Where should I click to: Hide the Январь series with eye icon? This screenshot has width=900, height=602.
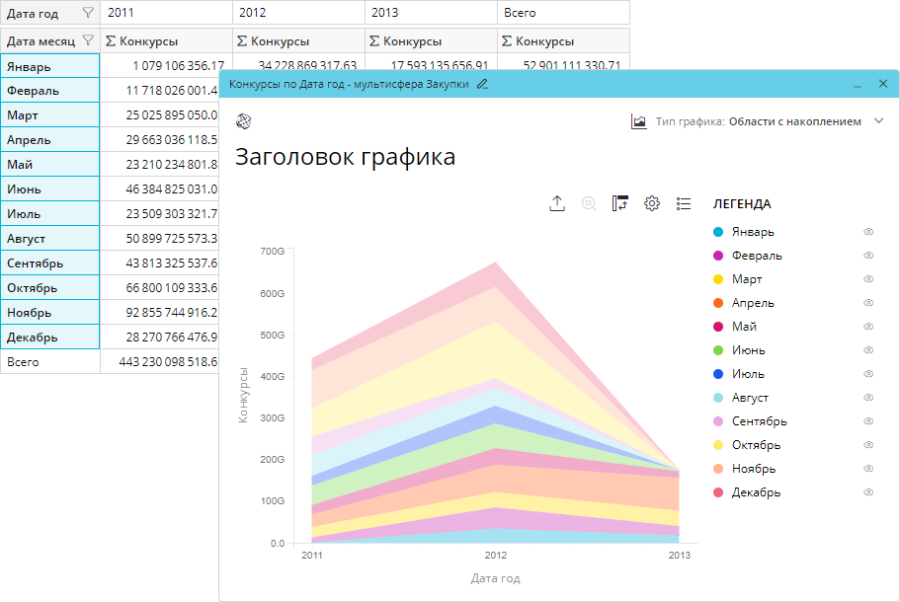point(868,232)
